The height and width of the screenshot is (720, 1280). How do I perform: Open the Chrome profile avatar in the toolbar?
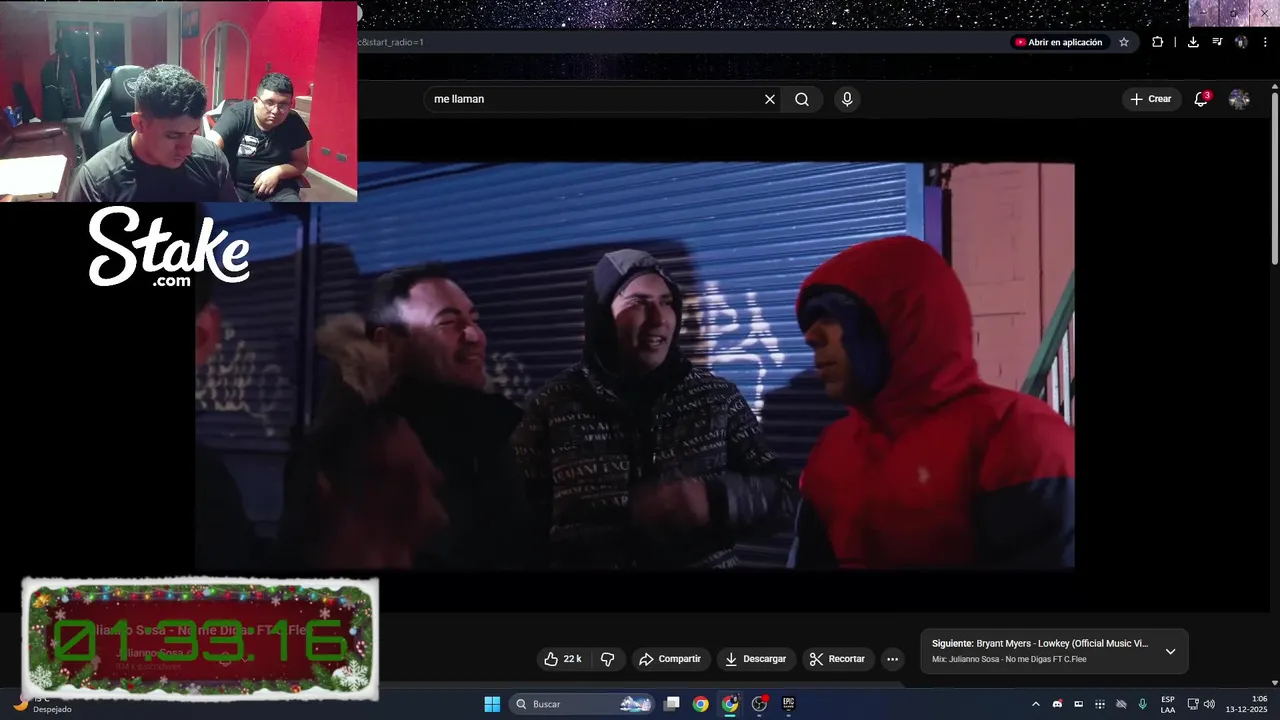pyautogui.click(x=1241, y=42)
